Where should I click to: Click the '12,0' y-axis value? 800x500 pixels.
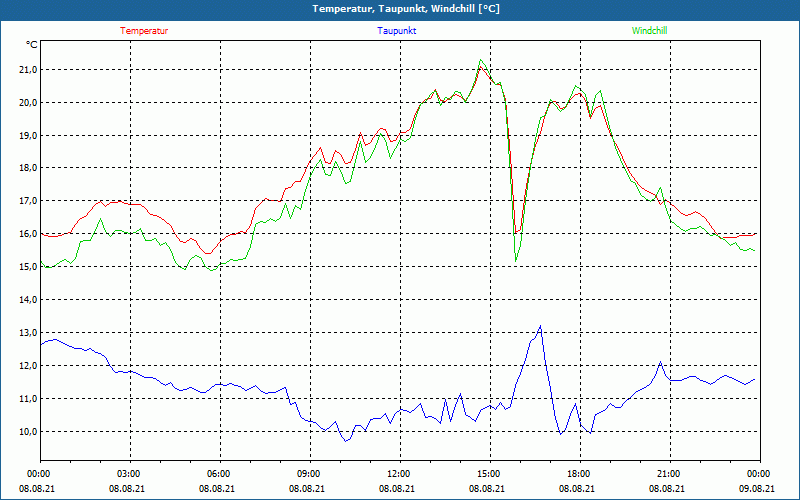tap(29, 366)
